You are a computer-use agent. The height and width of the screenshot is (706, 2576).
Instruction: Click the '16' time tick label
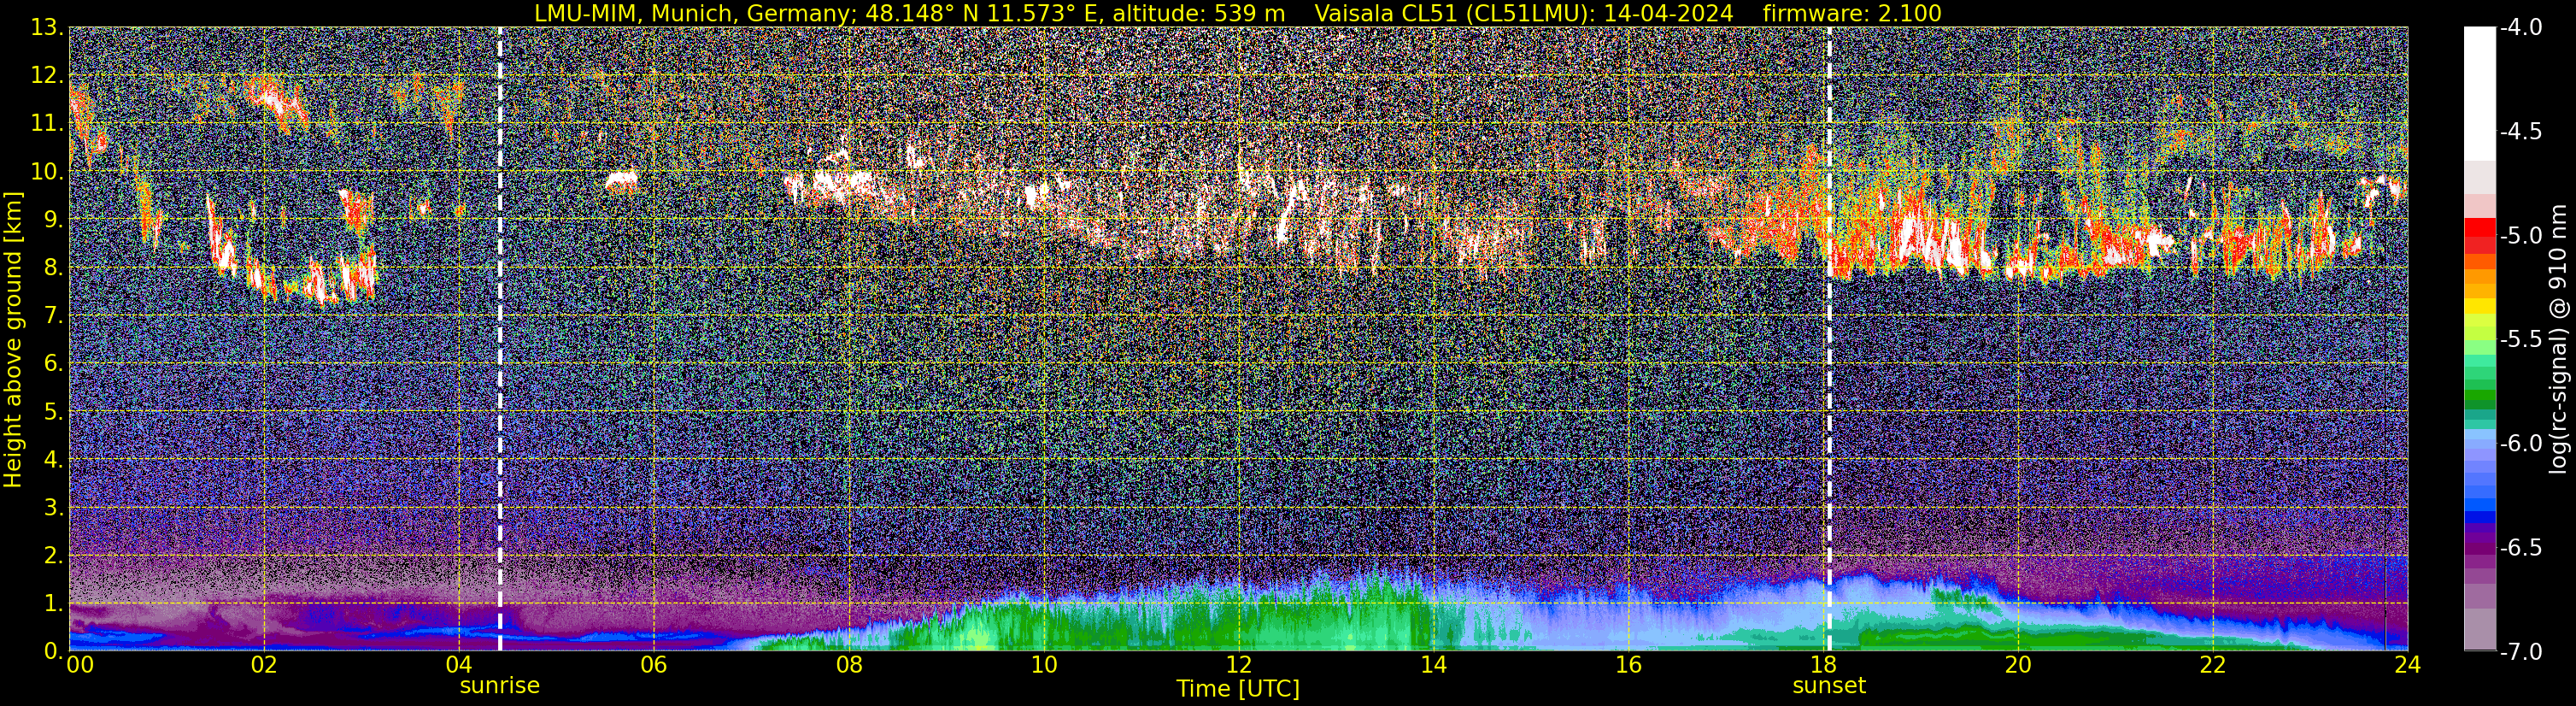click(1628, 665)
